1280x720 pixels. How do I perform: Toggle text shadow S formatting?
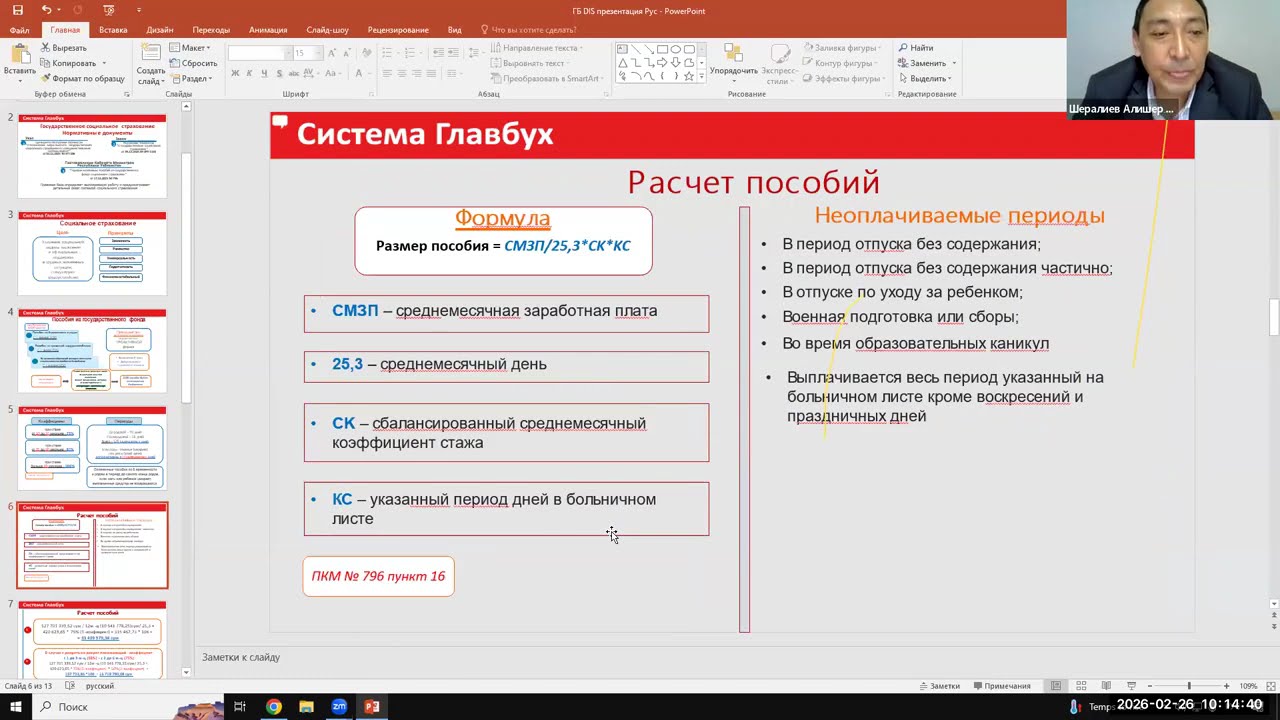tap(278, 73)
